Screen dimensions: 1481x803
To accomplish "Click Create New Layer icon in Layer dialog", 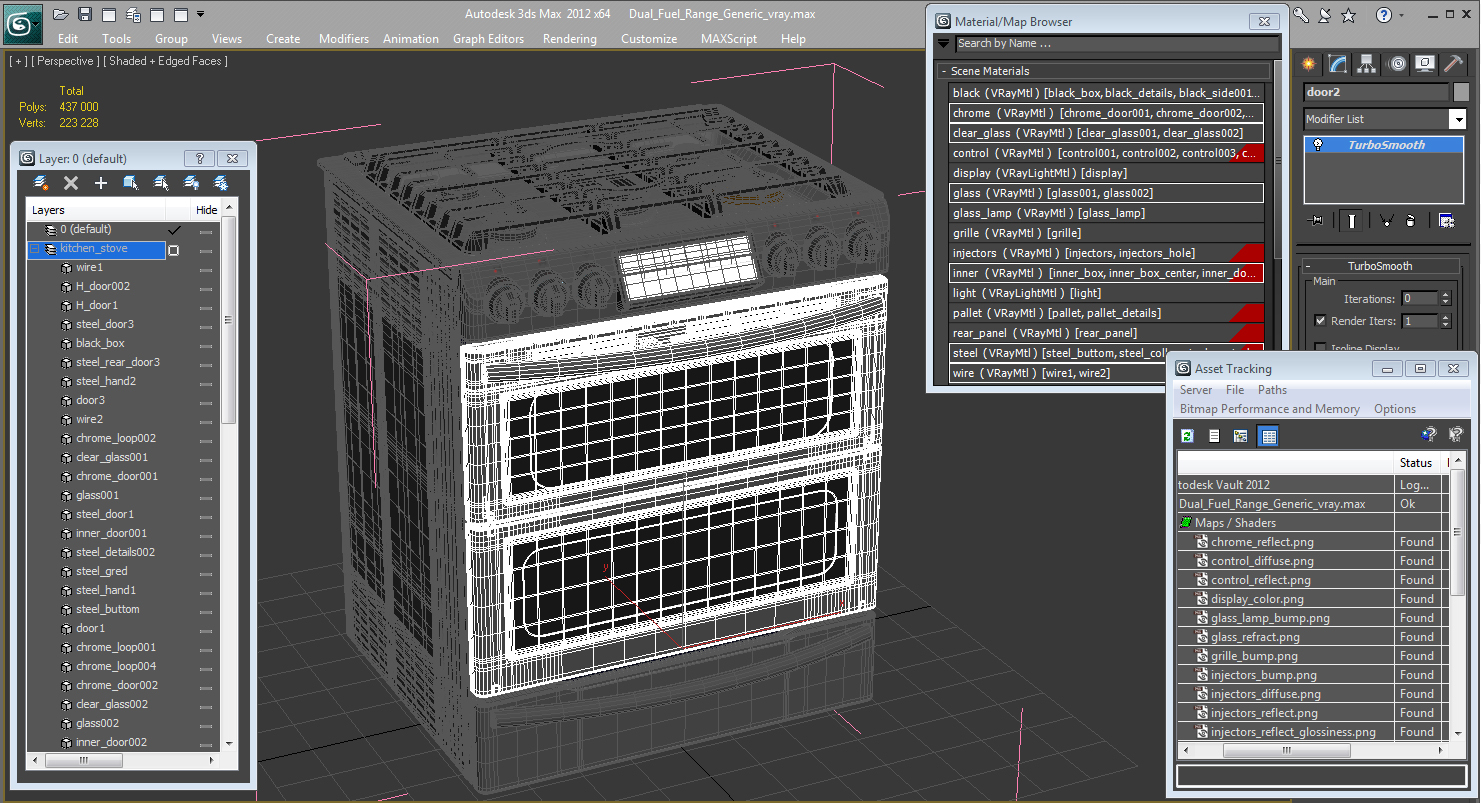I will (41, 183).
